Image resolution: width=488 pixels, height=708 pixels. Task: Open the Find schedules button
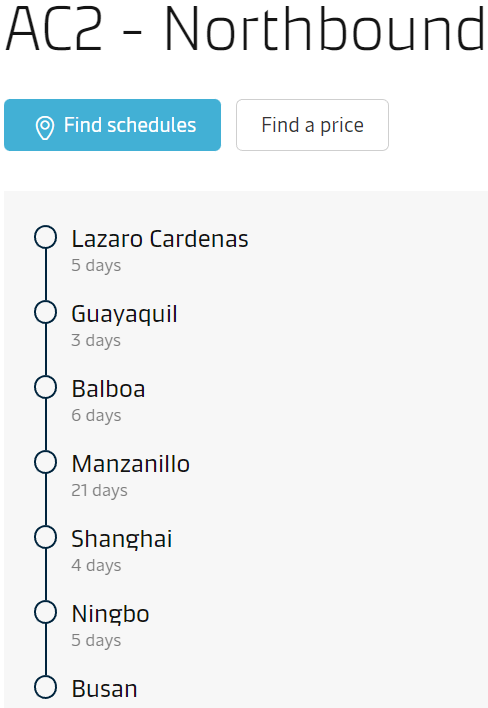click(112, 125)
